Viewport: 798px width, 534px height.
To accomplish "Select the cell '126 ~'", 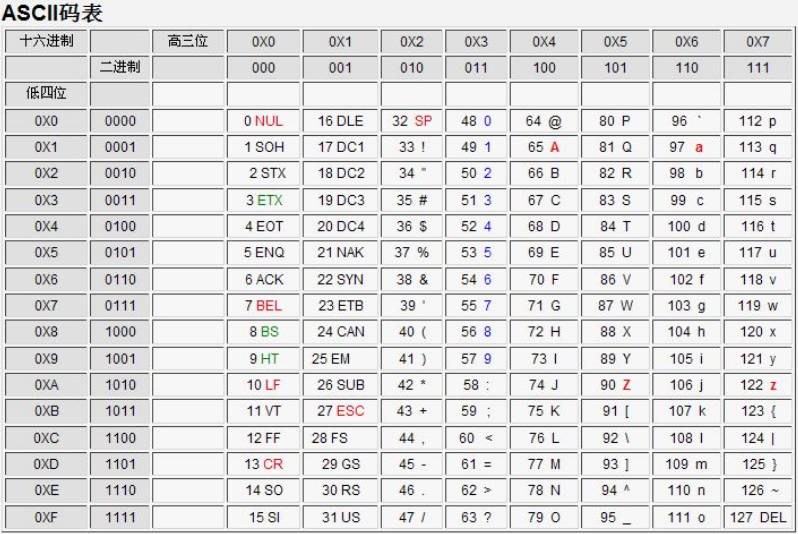I will 758,490.
